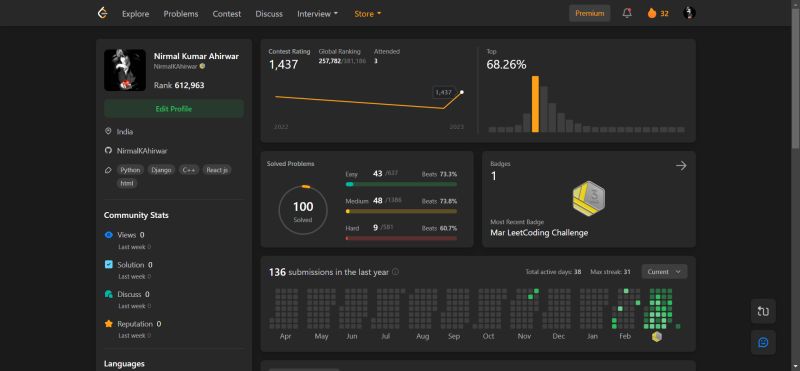Go to the Explore page

[135, 14]
